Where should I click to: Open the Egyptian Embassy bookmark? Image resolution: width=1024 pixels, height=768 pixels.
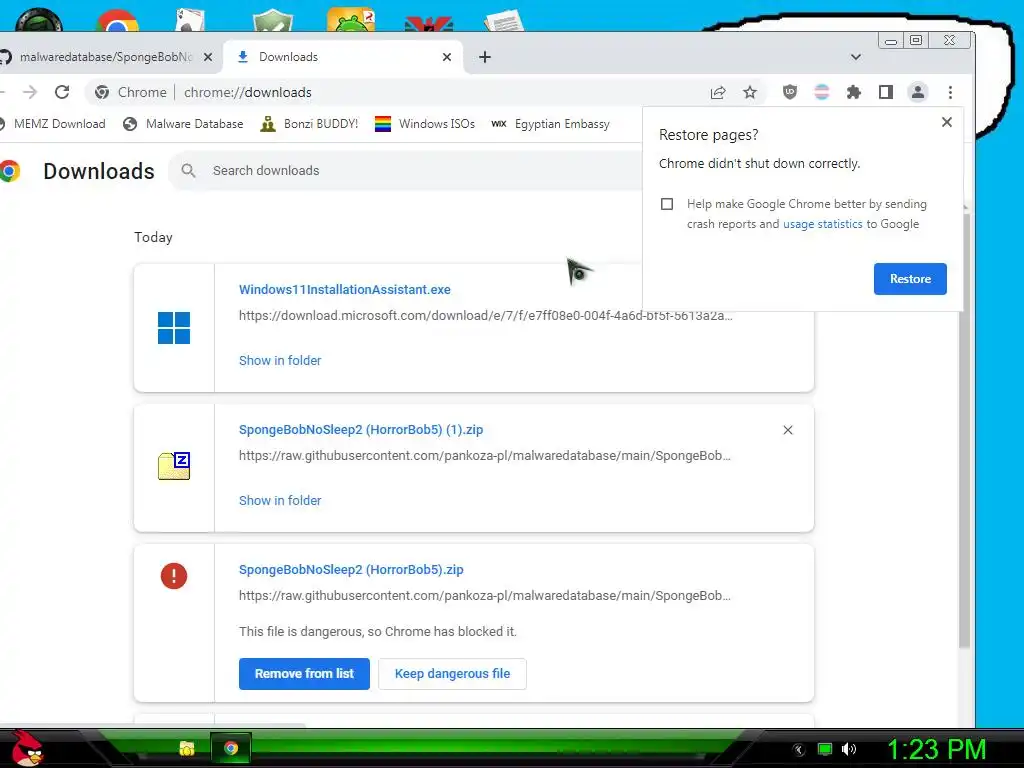coord(550,123)
